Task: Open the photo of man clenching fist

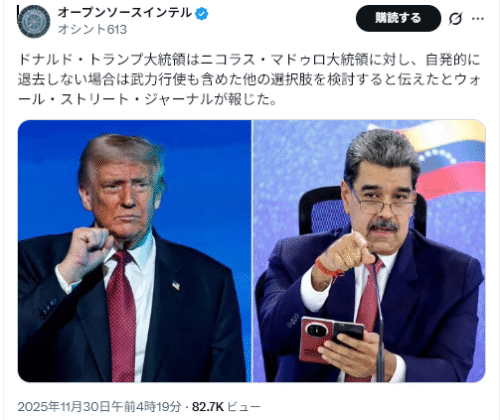Action: (134, 251)
